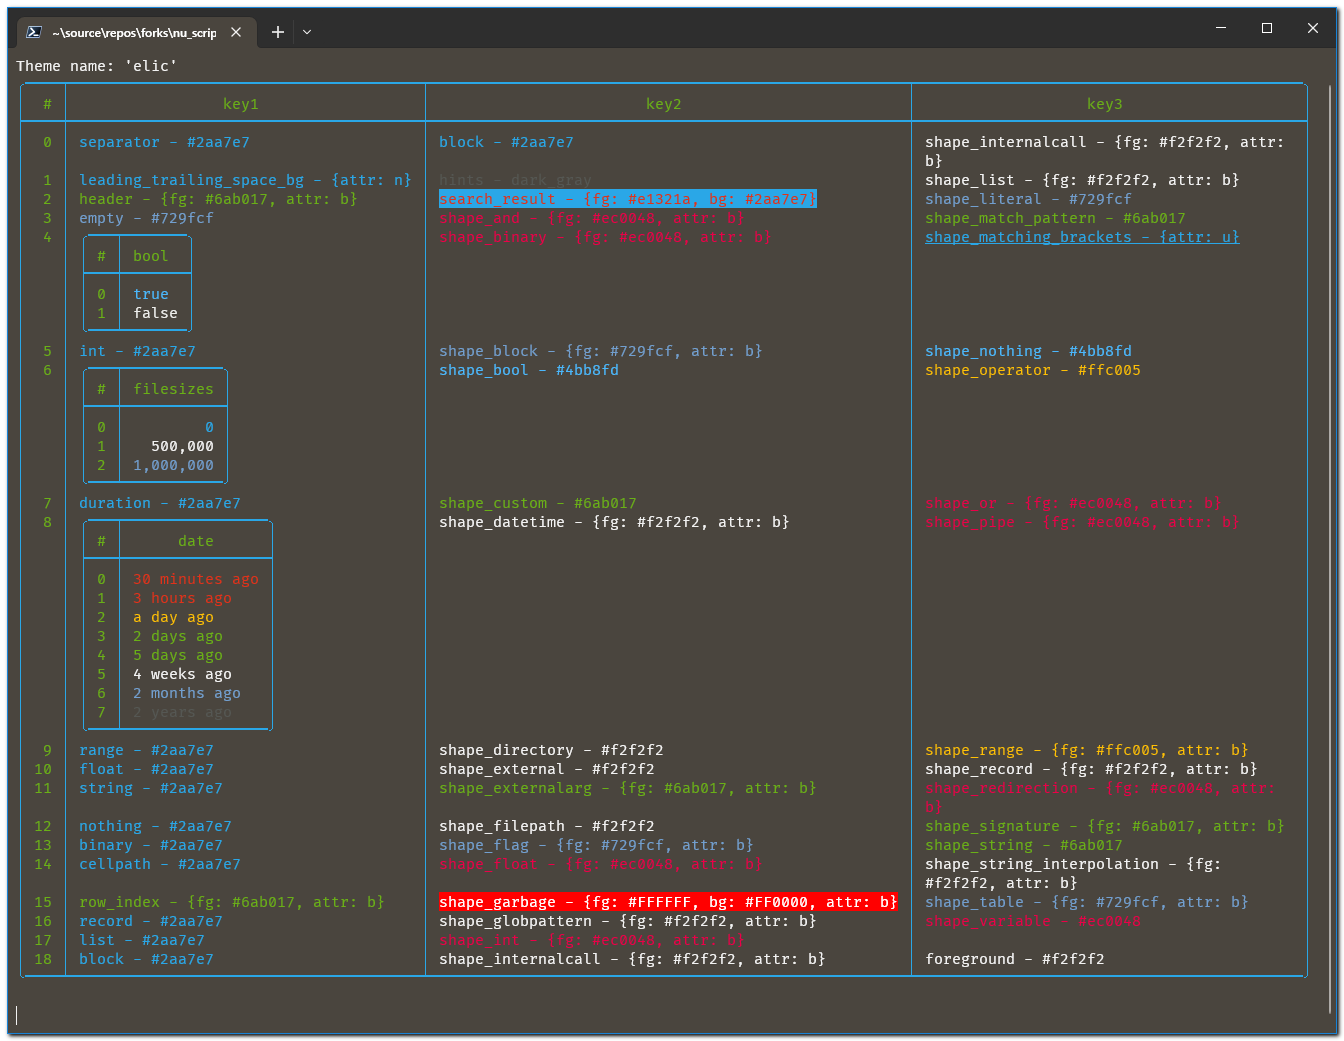Image resolution: width=1344 pixels, height=1041 pixels.
Task: Click 'shape_range' yellow entry
Action: pyautogui.click(x=1087, y=750)
